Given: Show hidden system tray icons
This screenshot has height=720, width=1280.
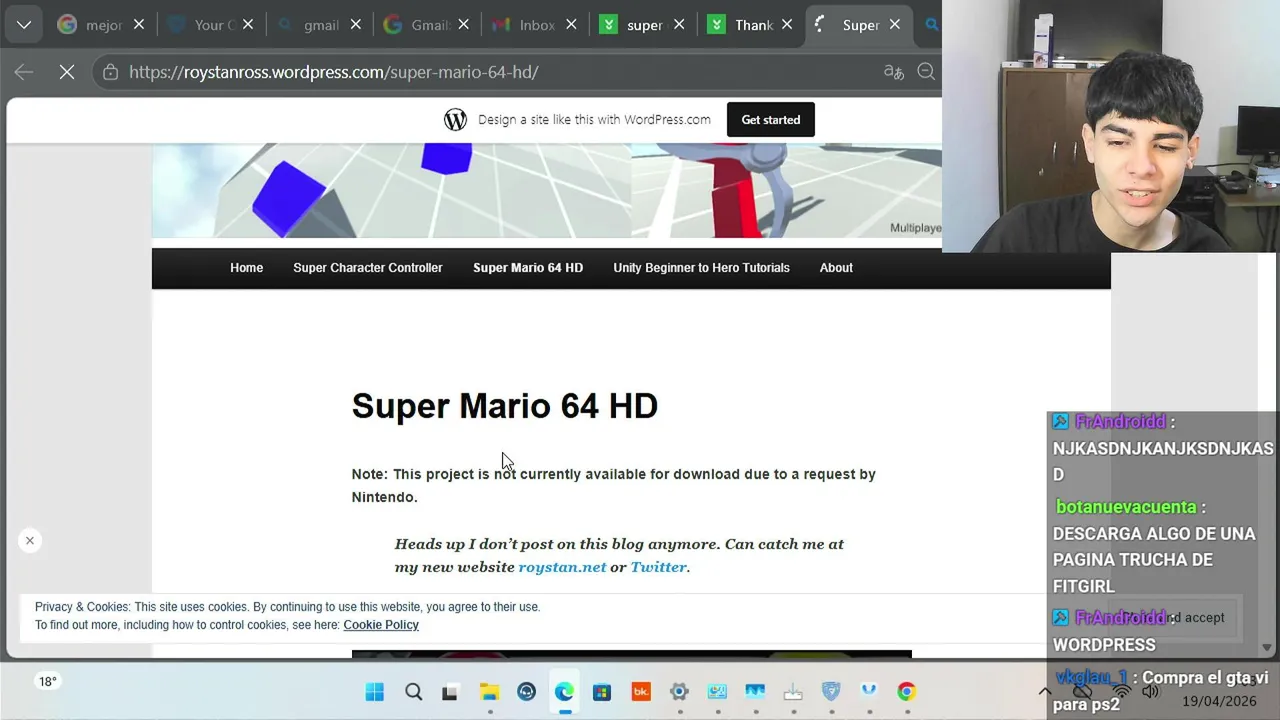Looking at the screenshot, I should pyautogui.click(x=1045, y=691).
